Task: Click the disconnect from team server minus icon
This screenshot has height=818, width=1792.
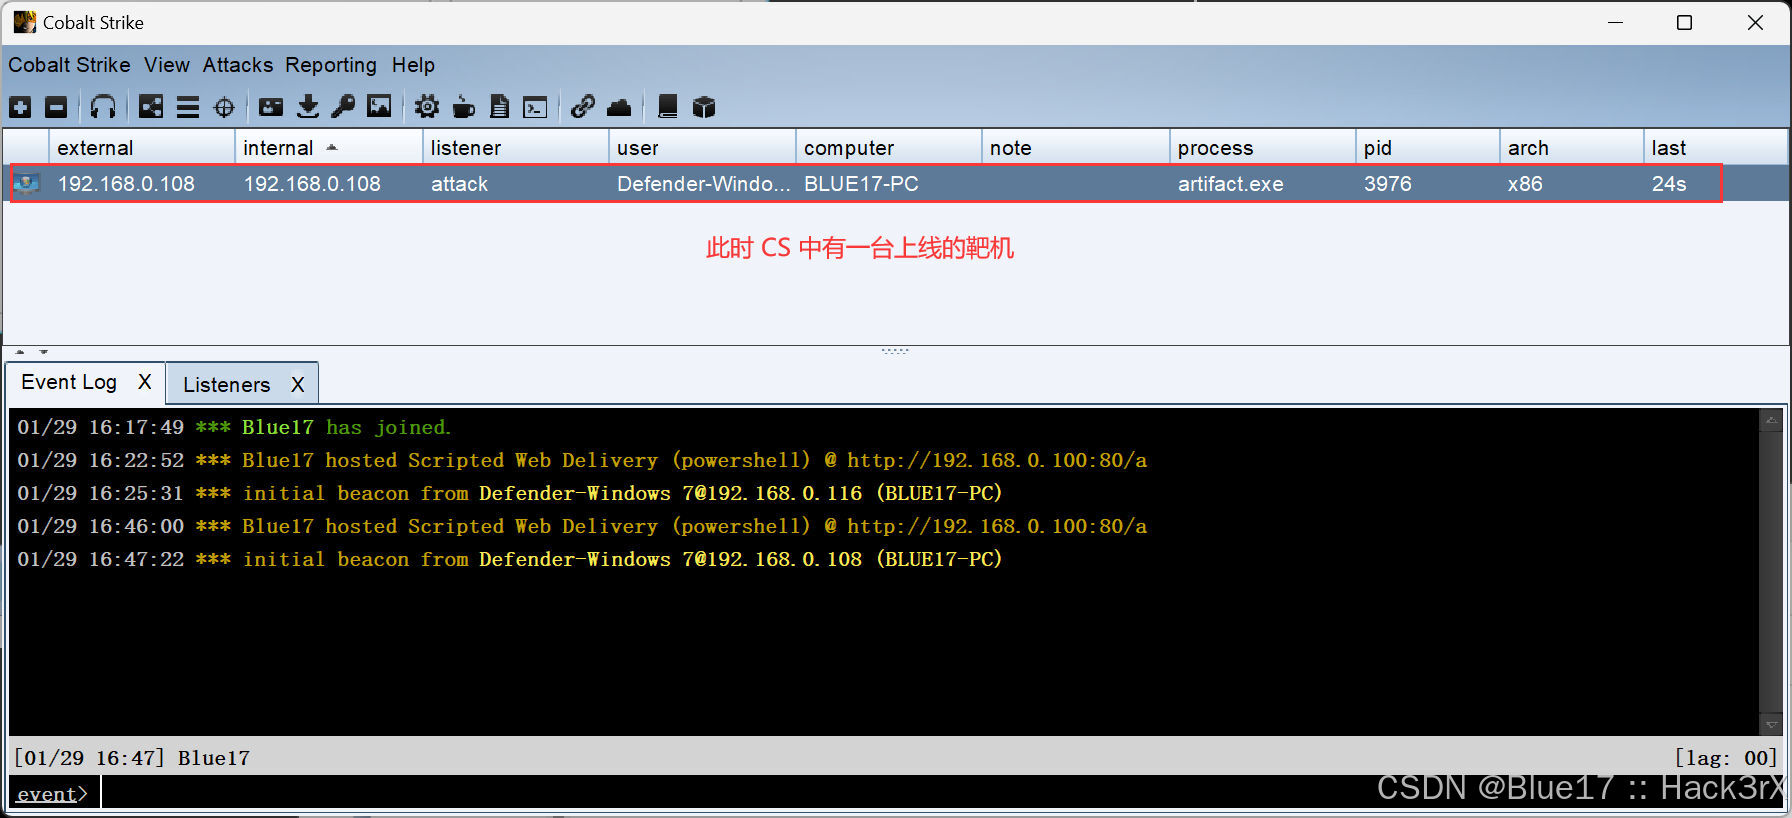Action: (57, 107)
